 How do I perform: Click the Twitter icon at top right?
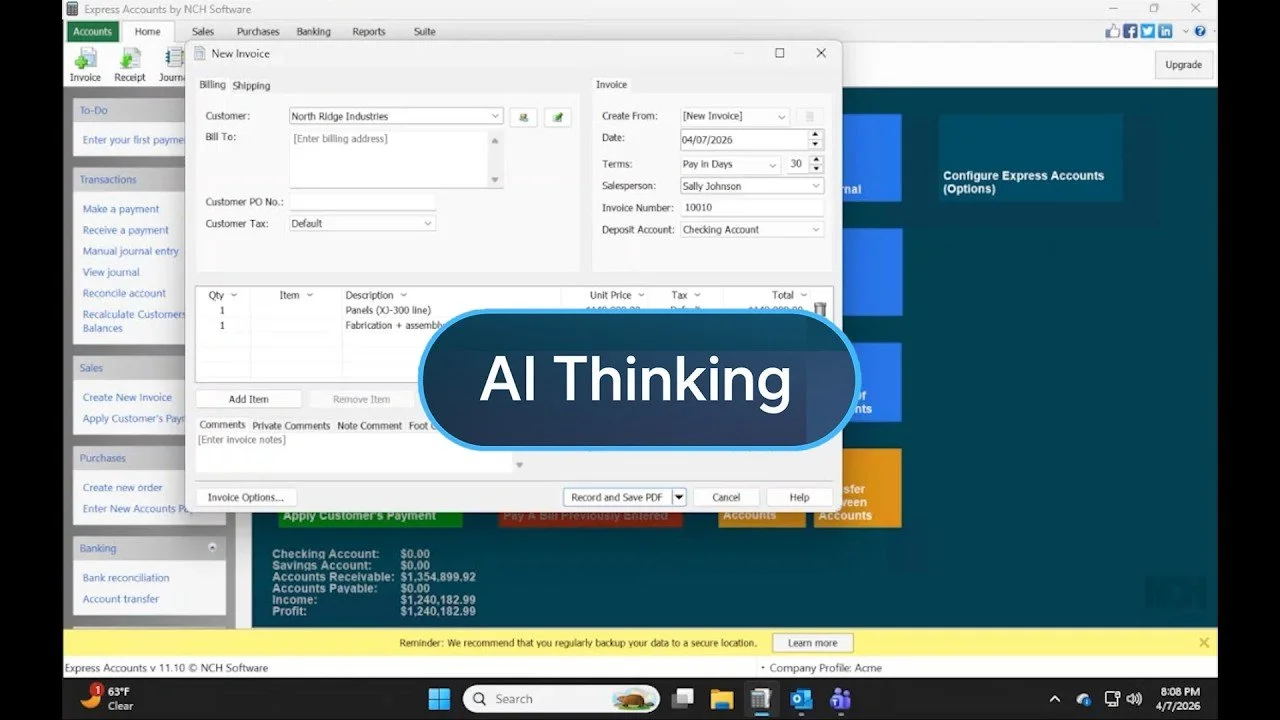point(1148,31)
